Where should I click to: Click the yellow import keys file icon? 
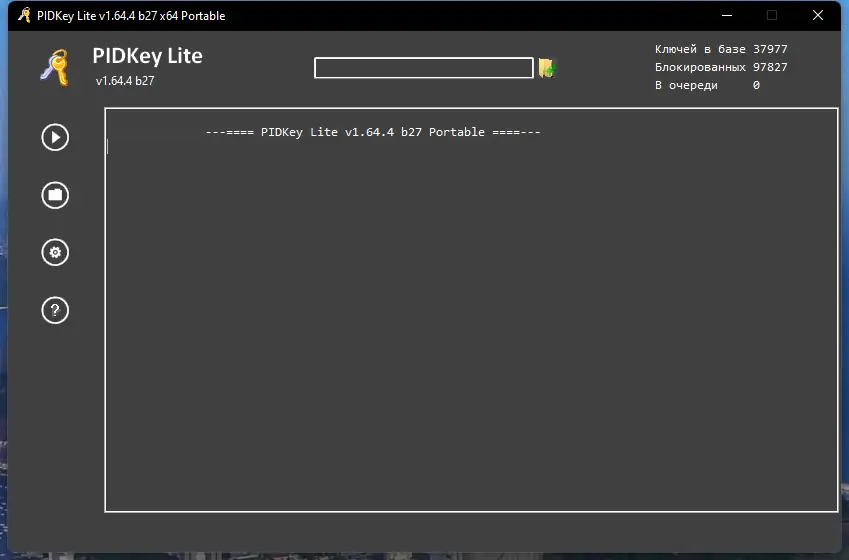click(547, 68)
